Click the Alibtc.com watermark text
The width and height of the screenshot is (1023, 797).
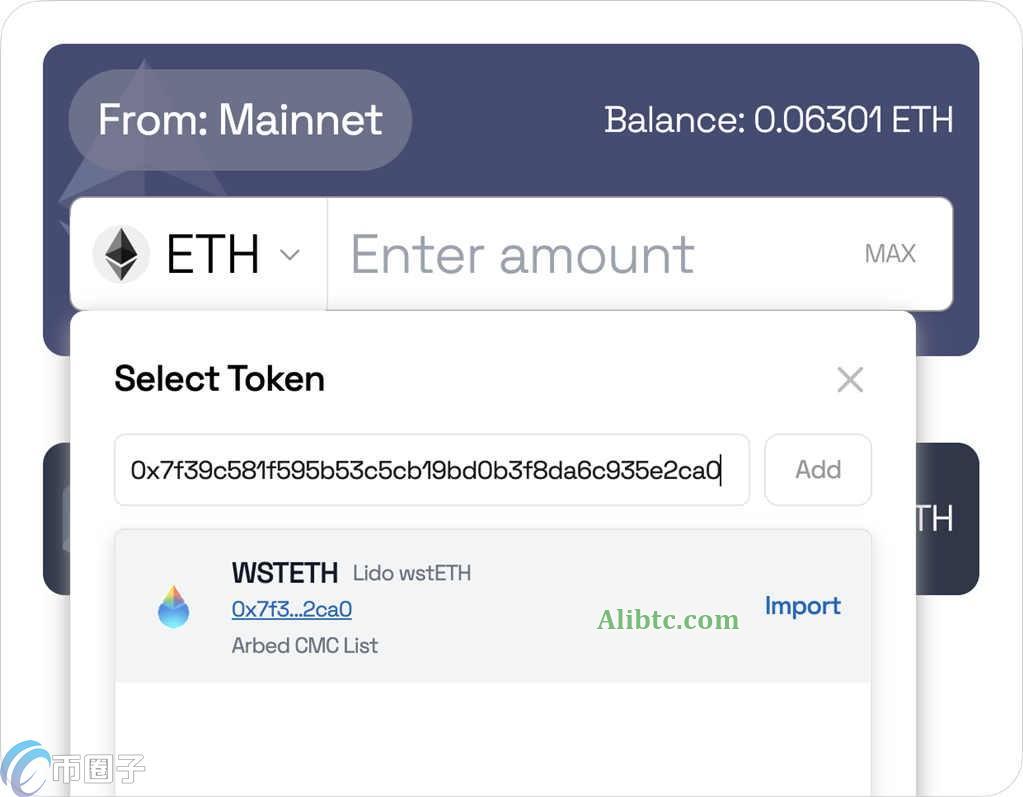click(668, 620)
